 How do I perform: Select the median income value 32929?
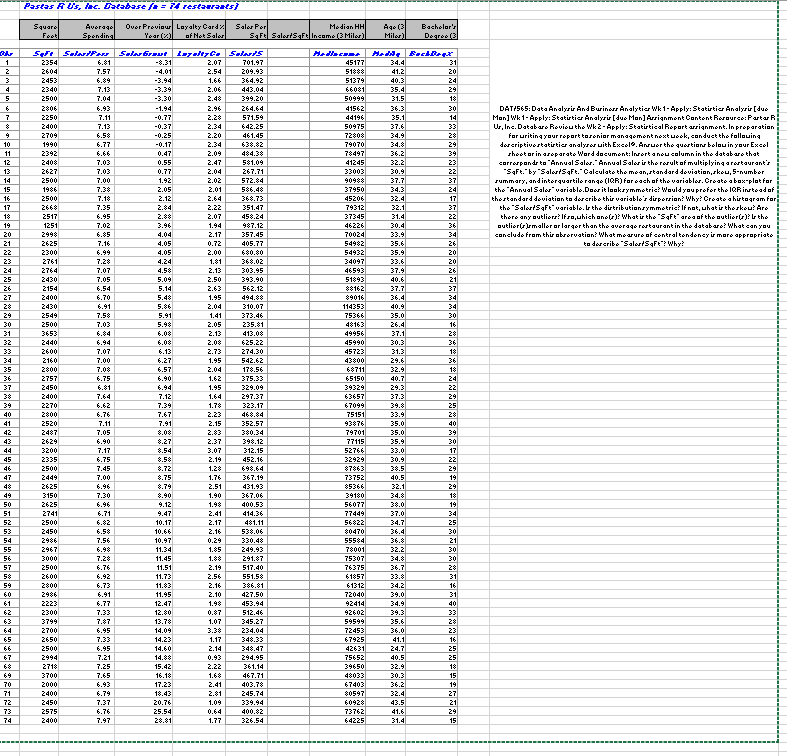click(355, 459)
